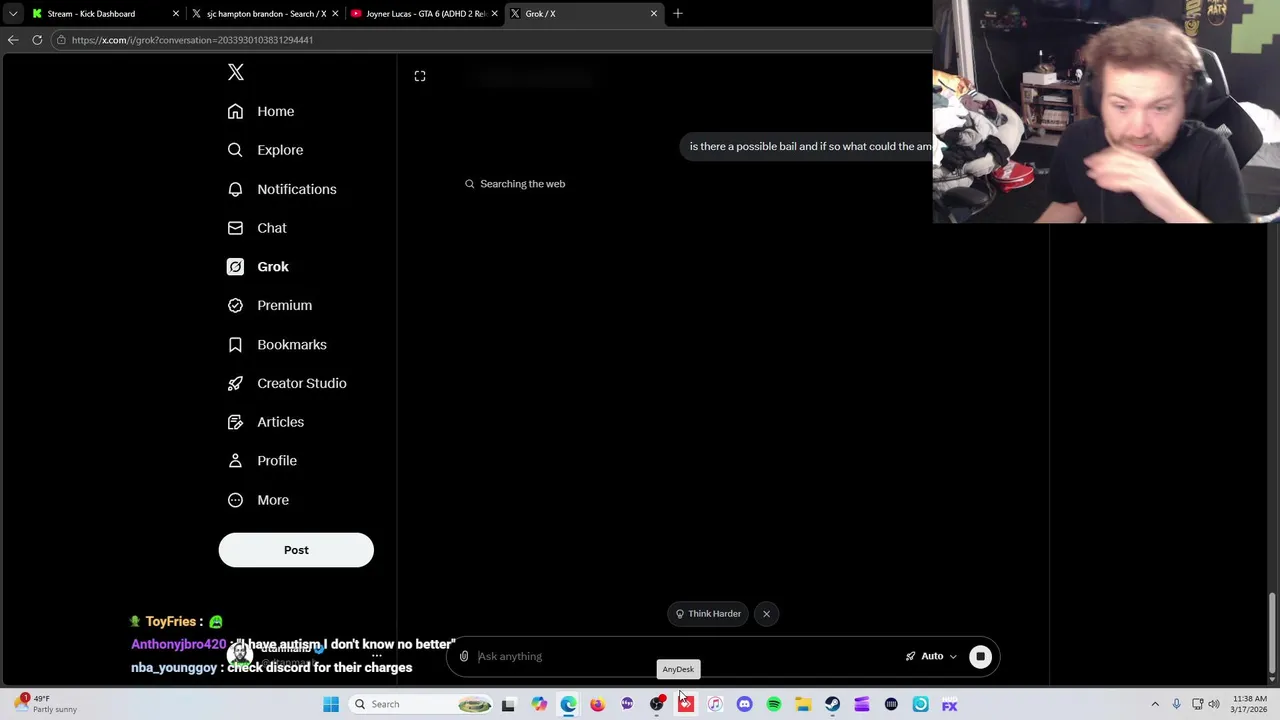Click the X logo in sidebar

click(236, 72)
